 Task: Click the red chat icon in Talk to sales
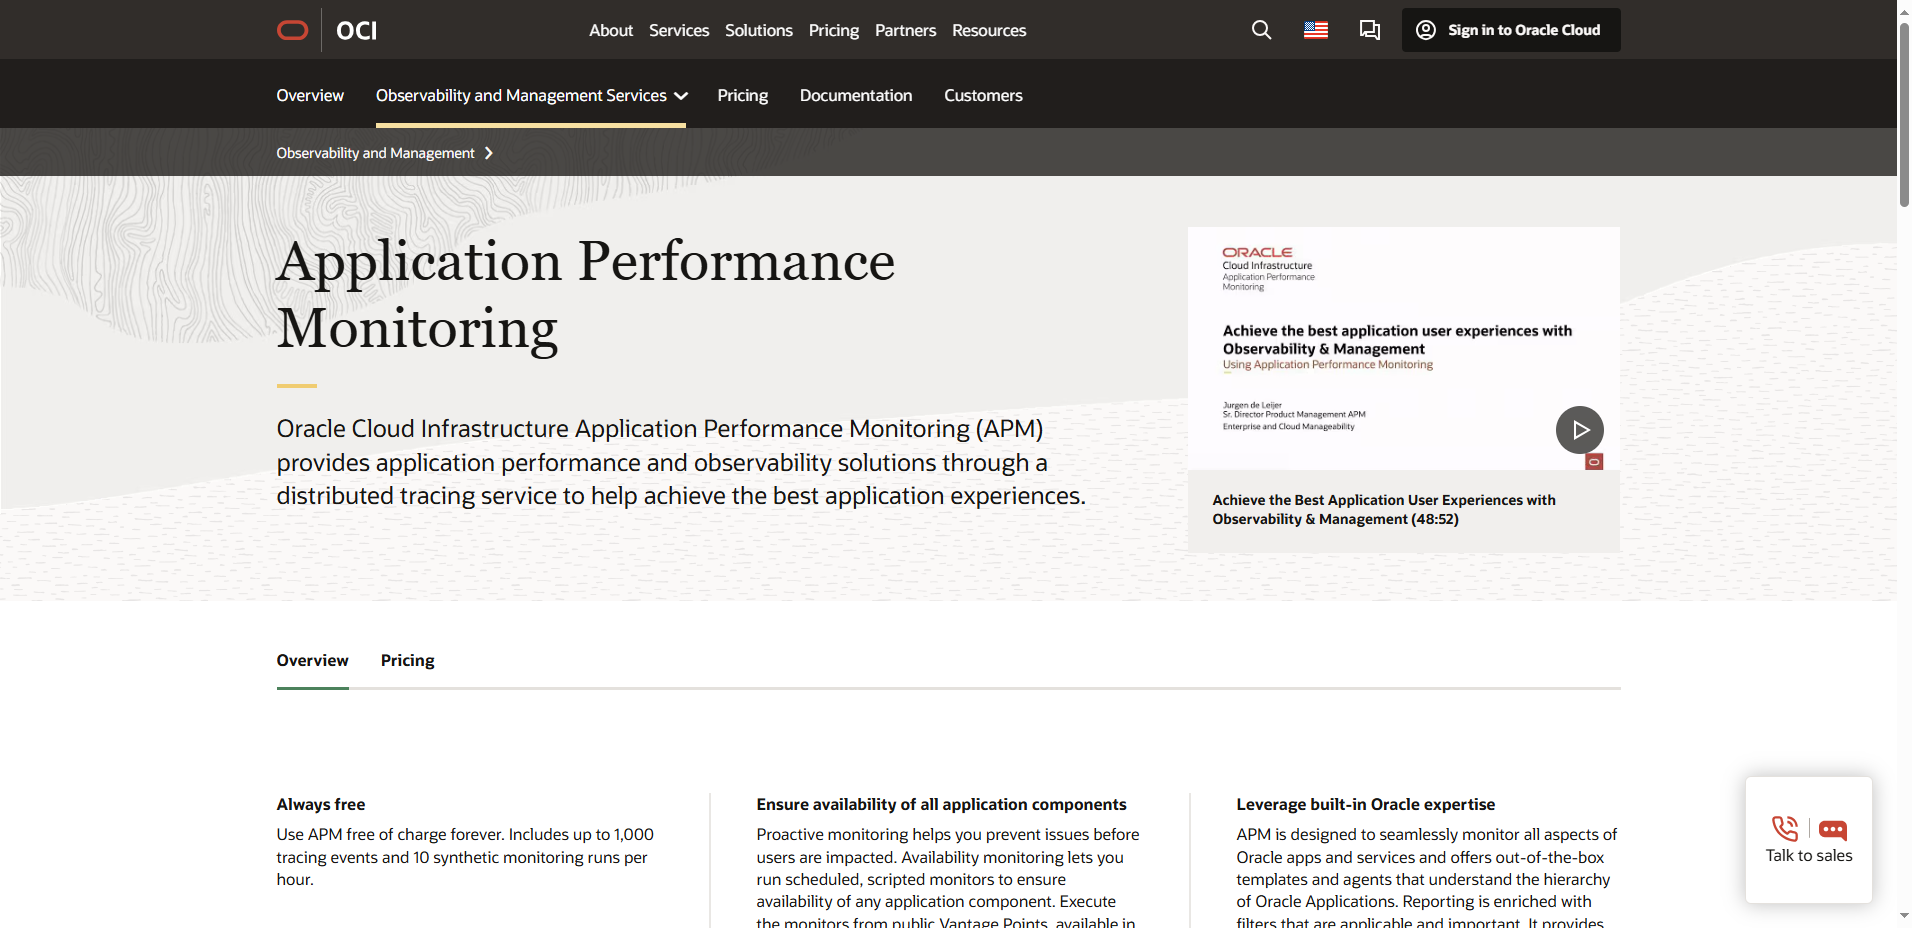[1832, 829]
